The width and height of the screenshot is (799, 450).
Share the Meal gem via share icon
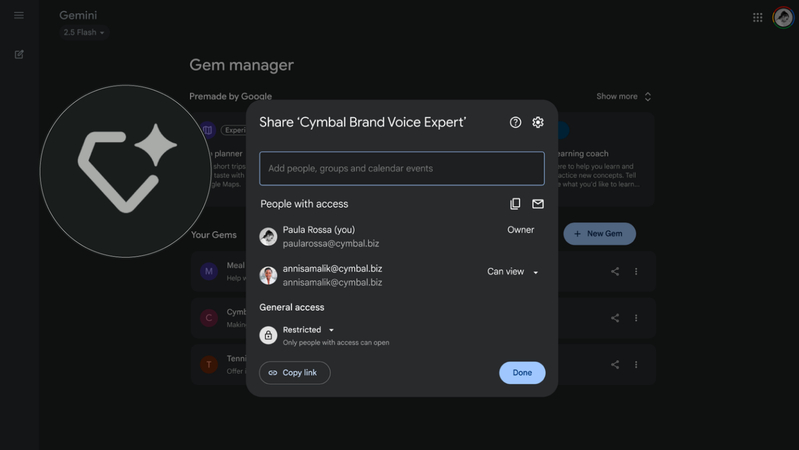[x=615, y=272]
